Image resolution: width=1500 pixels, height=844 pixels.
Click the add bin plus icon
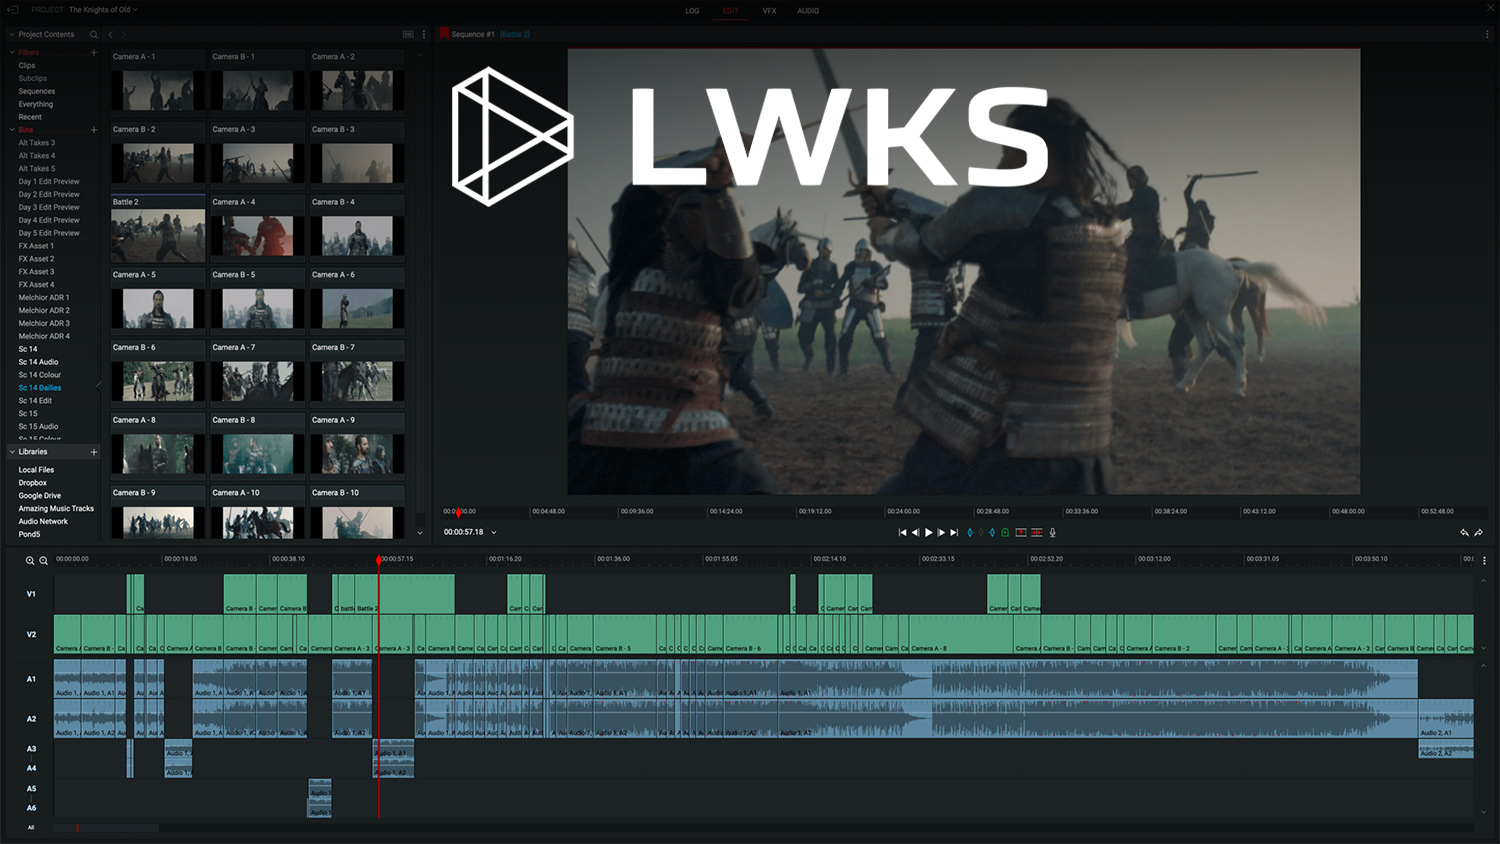(x=94, y=130)
